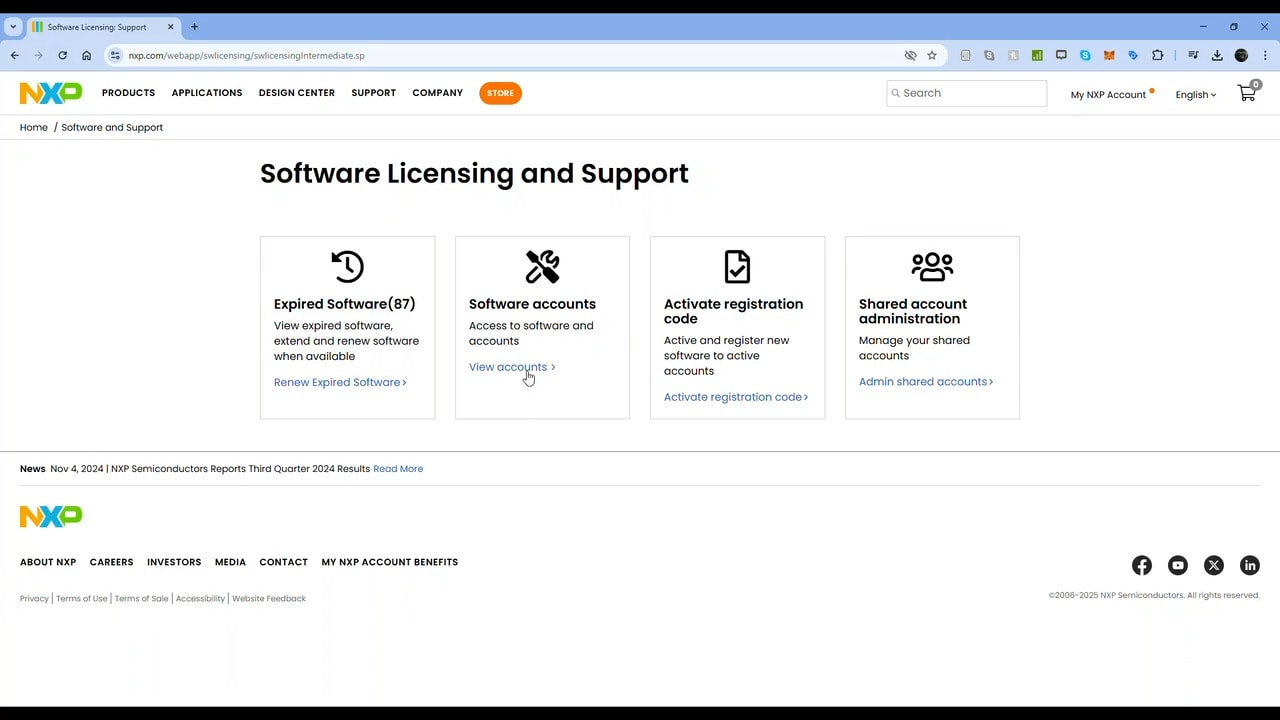Open NXP's Facebook page icon
This screenshot has width=1280, height=720.
click(x=1142, y=566)
